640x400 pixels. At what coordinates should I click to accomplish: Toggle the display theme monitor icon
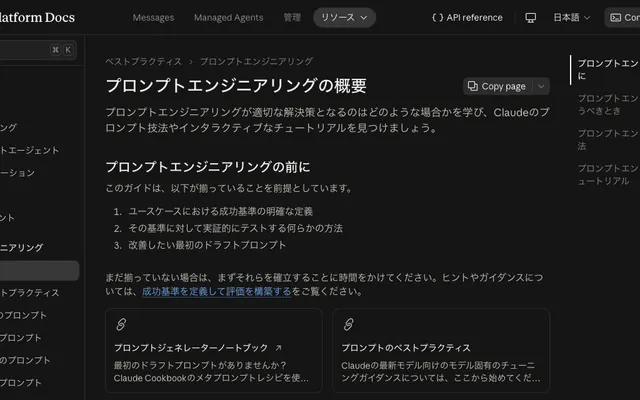(x=530, y=18)
